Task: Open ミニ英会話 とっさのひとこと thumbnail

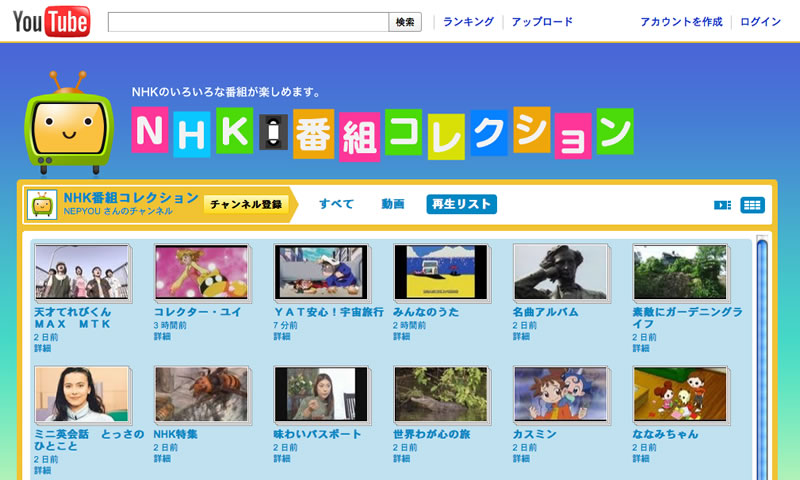Action: point(82,394)
